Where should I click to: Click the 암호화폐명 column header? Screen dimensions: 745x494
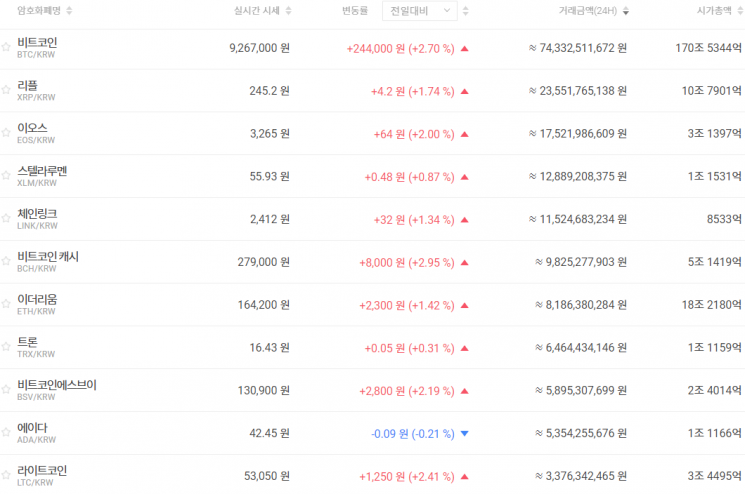point(39,10)
